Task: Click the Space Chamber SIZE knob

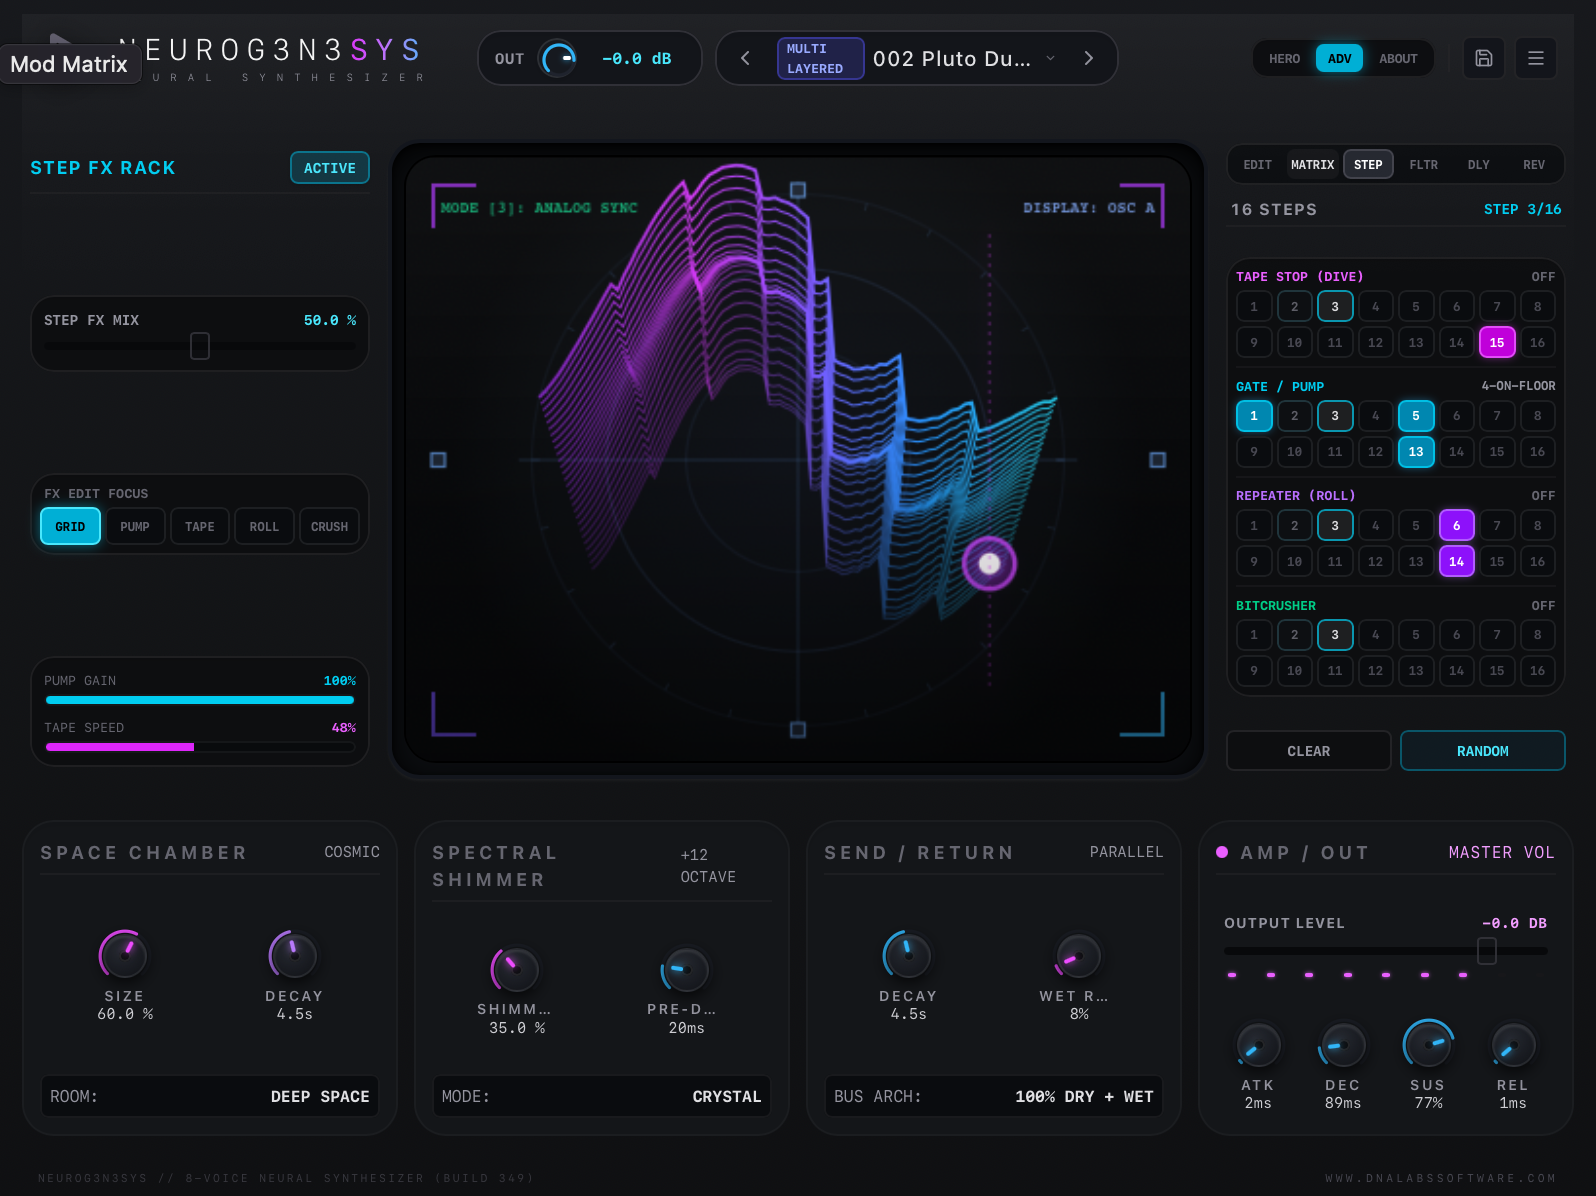Action: coord(124,954)
